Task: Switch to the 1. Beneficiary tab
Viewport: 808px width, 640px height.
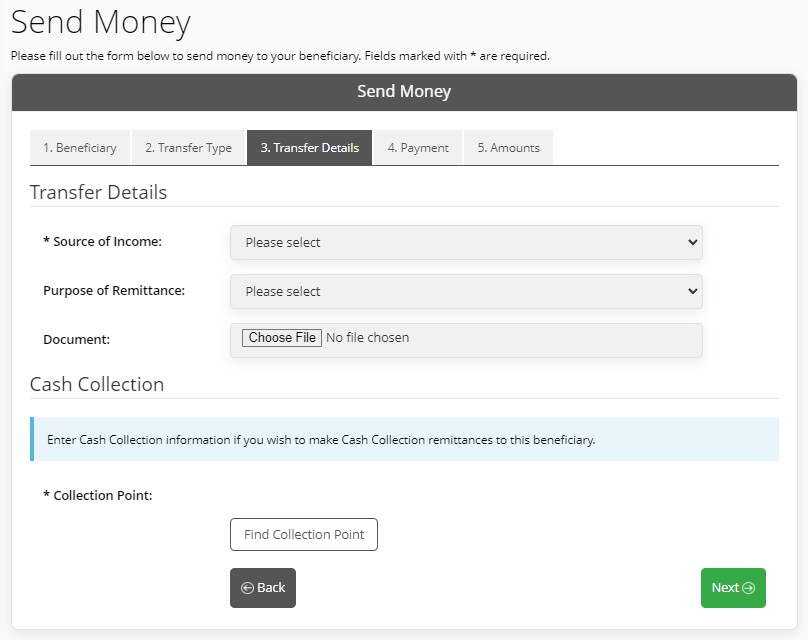Action: point(80,148)
